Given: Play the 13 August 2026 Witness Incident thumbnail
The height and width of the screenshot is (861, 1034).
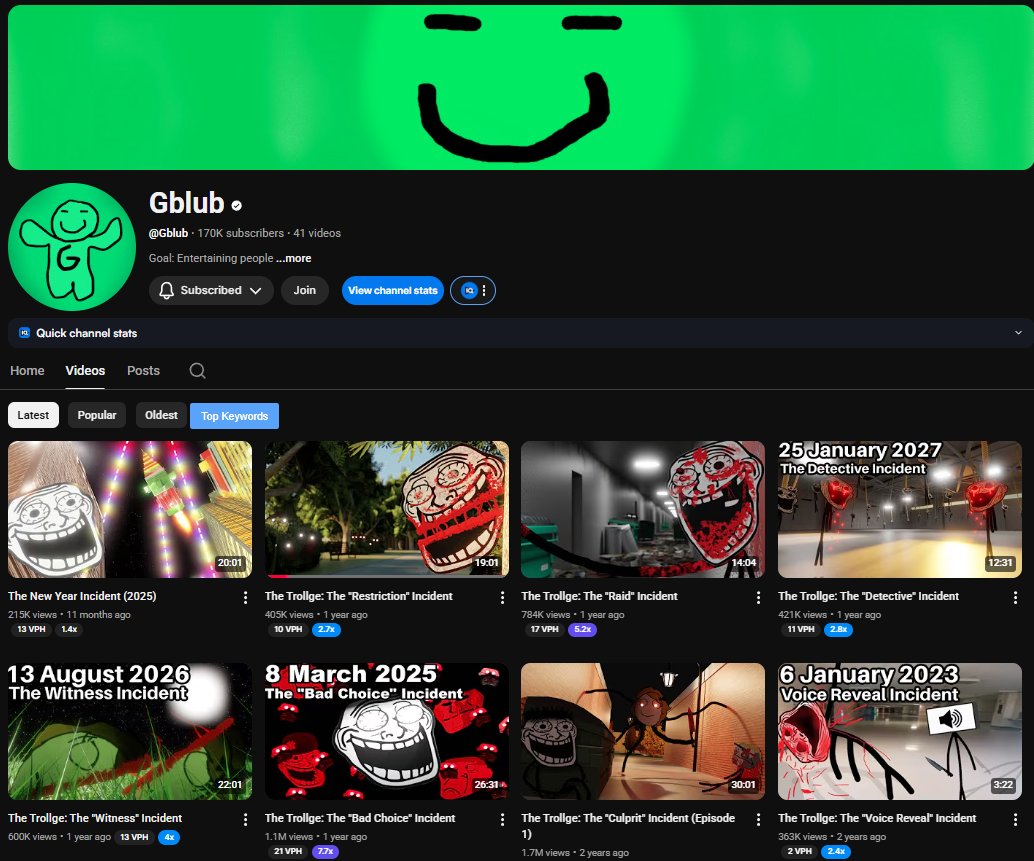Looking at the screenshot, I should click(x=130, y=732).
